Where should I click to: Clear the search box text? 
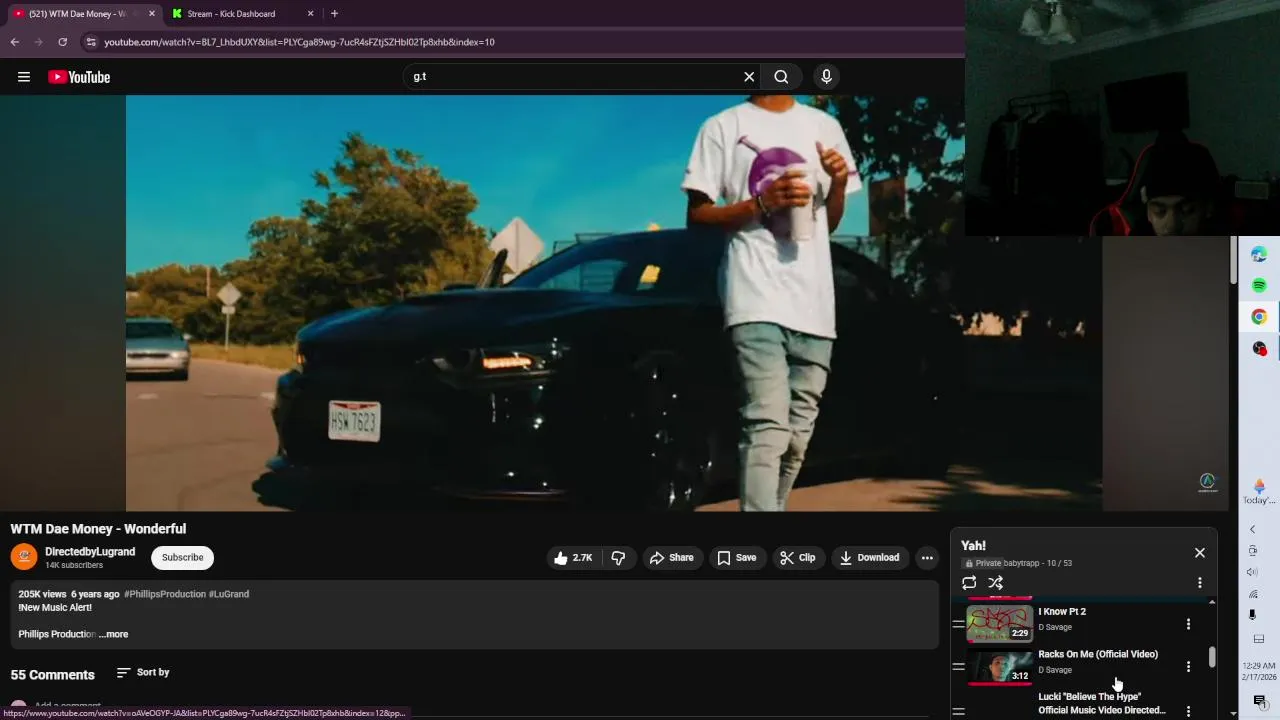[x=749, y=77]
